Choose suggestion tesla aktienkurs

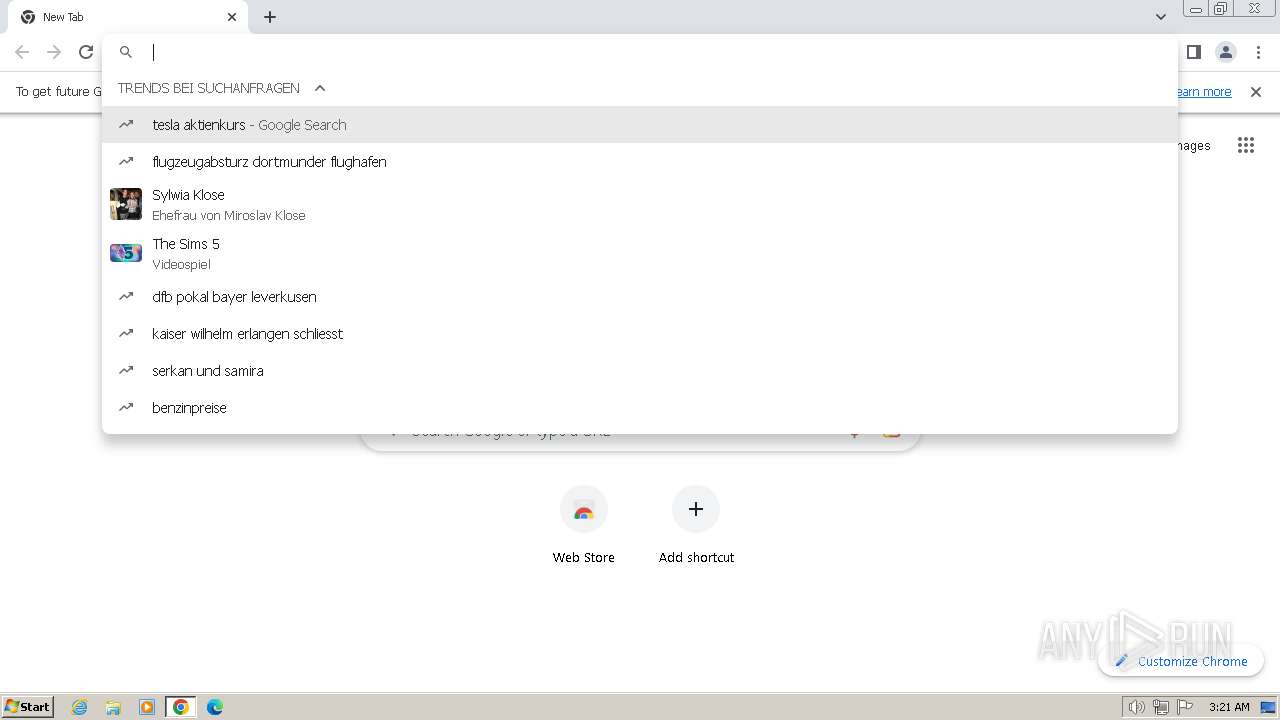click(640, 125)
